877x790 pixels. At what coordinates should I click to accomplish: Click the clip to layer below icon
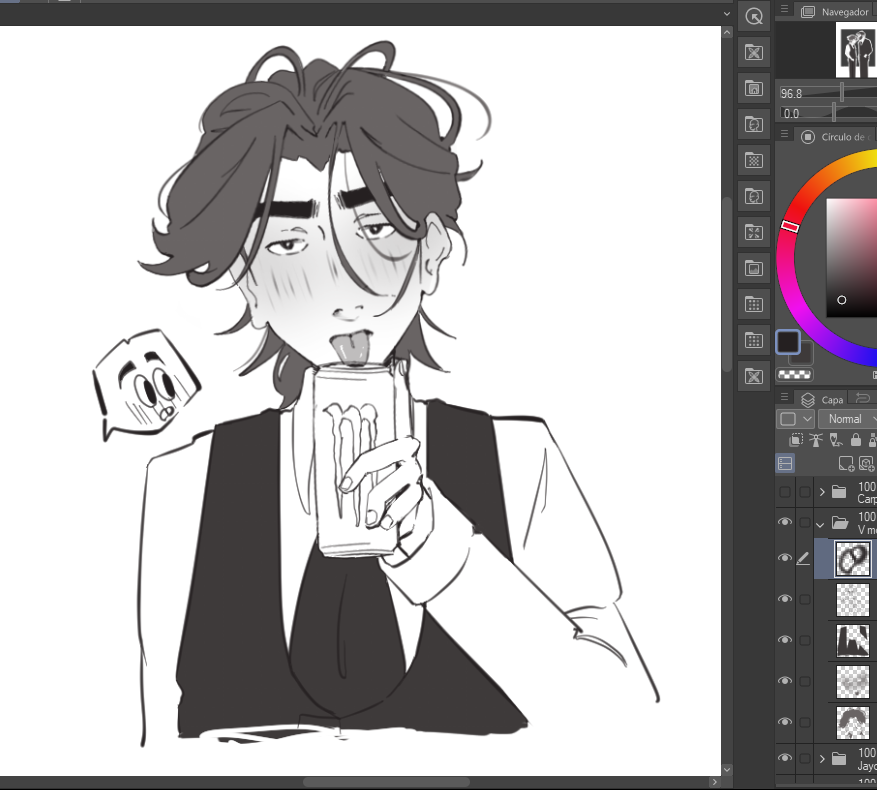coord(796,440)
